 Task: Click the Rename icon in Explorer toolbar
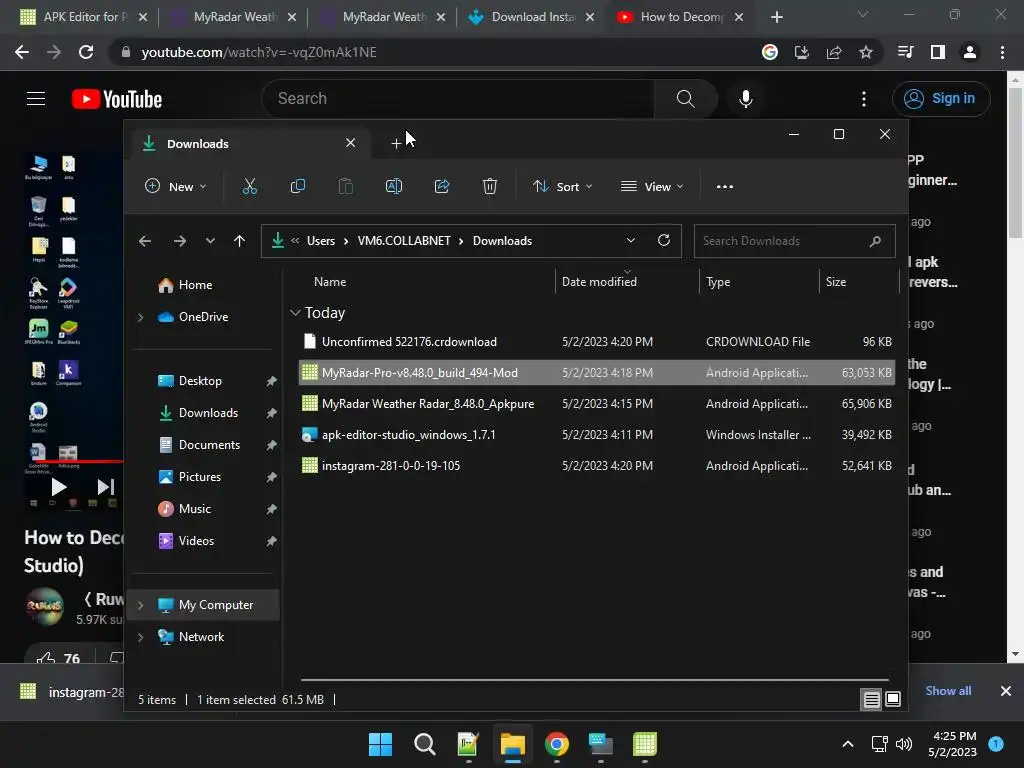tap(394, 187)
